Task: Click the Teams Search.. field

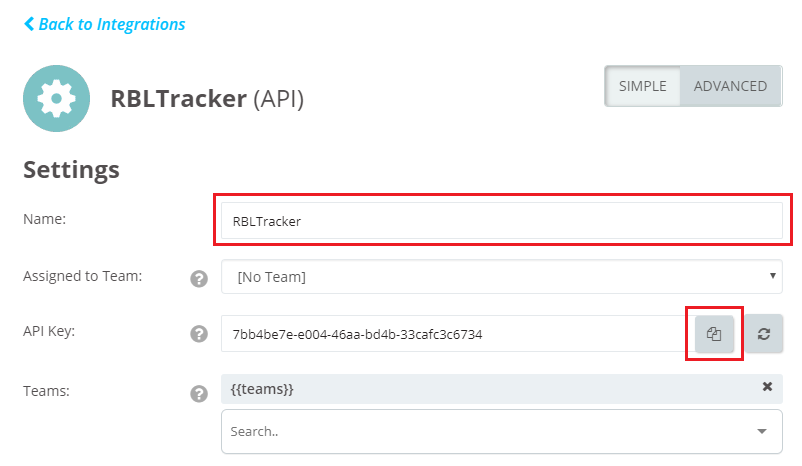Action: [502, 431]
